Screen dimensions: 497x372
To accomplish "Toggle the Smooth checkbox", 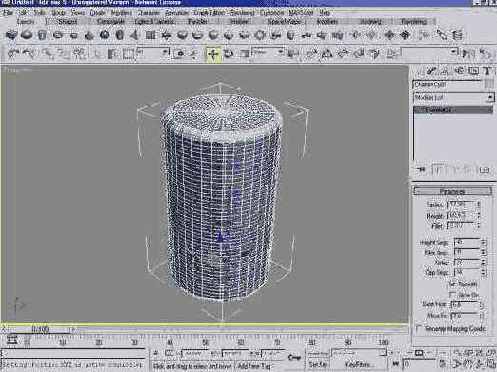I will 451,284.
